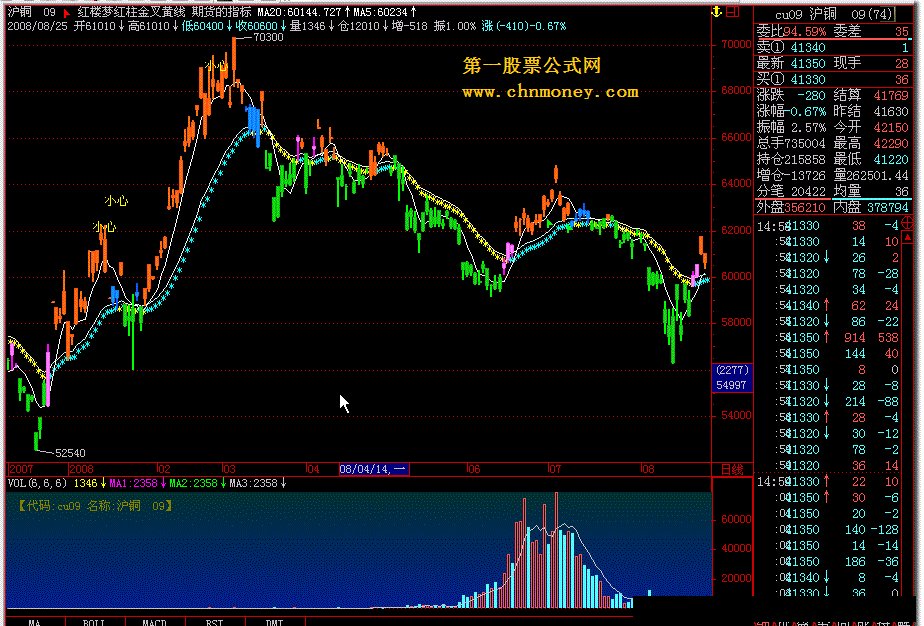Click the 最高 42290 value
Screen dimensions: 924x626
pyautogui.click(x=872, y=143)
